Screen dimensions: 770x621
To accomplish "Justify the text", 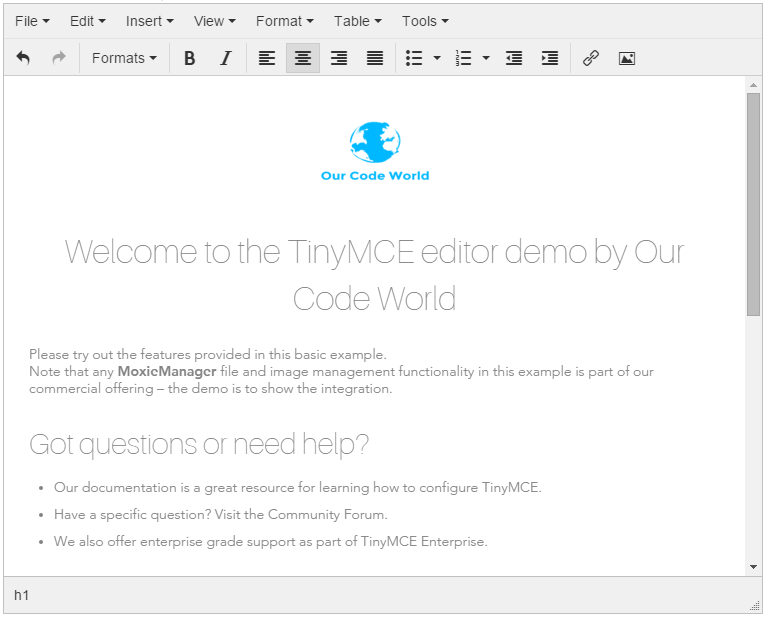I will pyautogui.click(x=375, y=58).
